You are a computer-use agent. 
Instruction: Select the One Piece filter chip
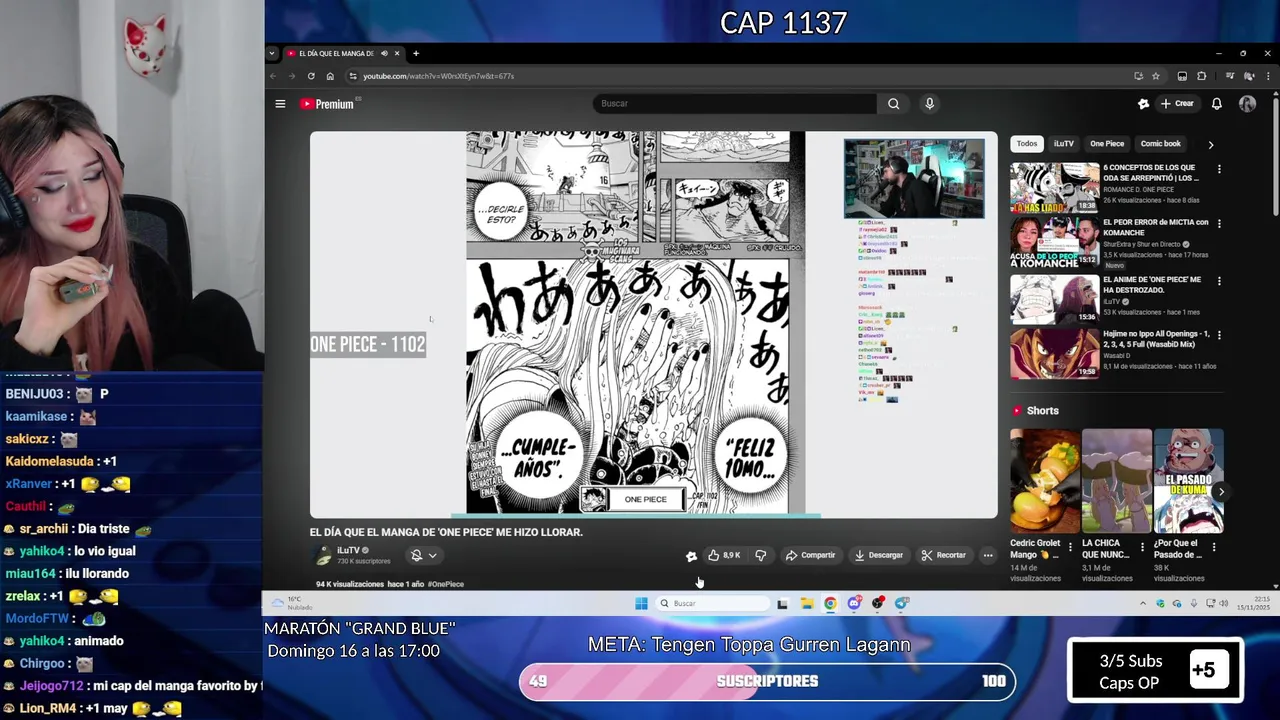pyautogui.click(x=1107, y=144)
